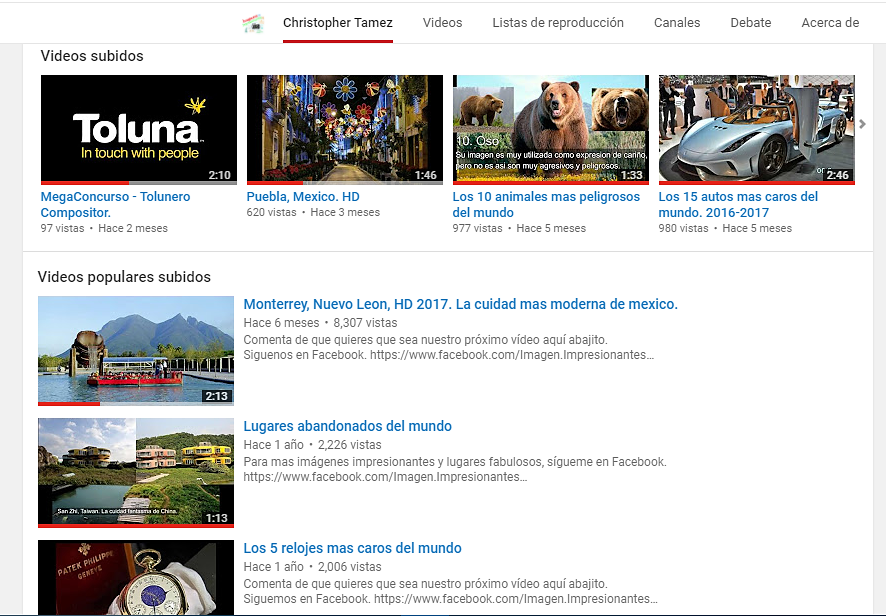Open Los 10 animales mas peligrosos link
Screen dimensions: 886x616
[x=546, y=205]
